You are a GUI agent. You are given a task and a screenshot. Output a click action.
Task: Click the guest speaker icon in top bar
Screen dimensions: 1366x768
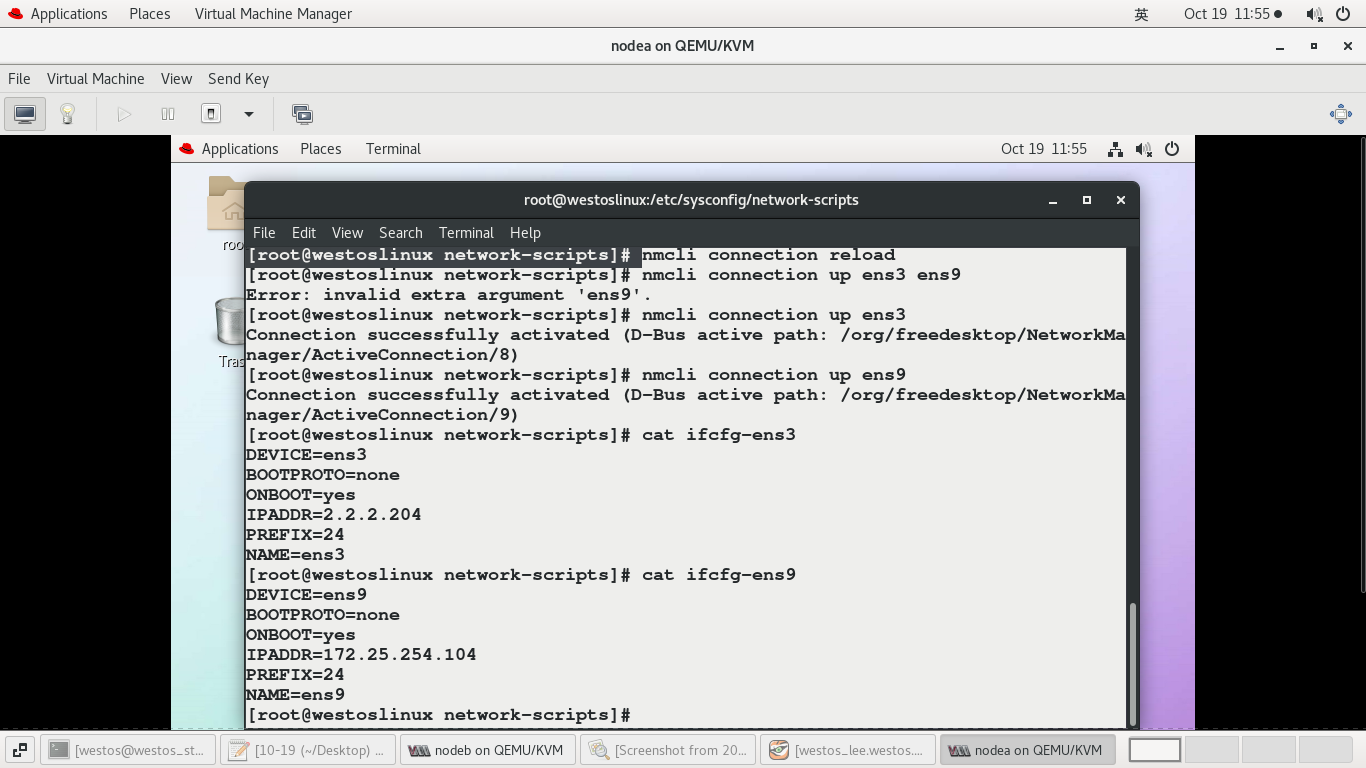click(1143, 148)
